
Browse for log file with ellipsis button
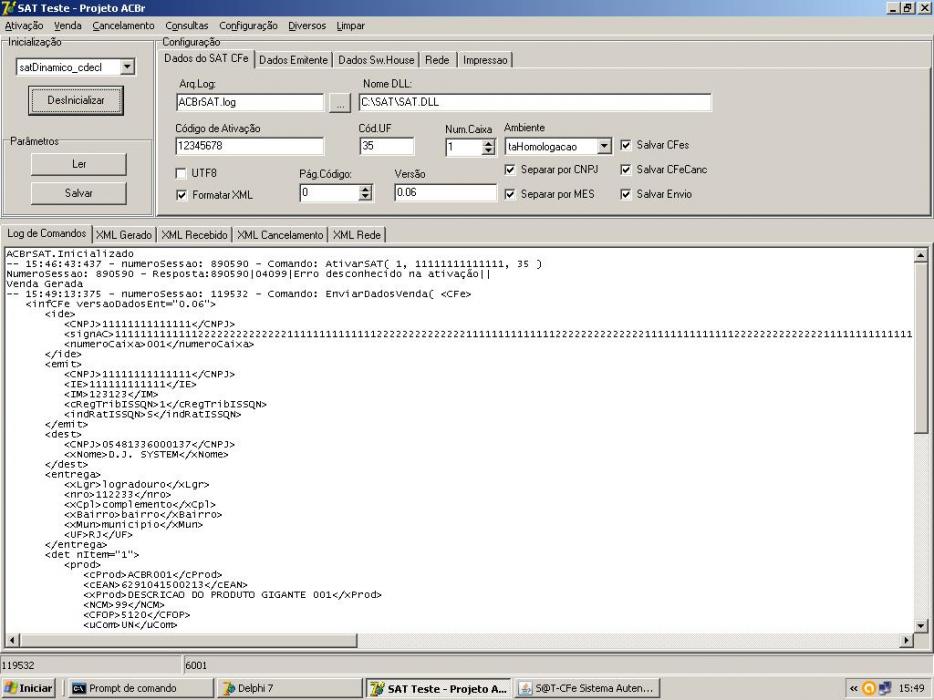pos(340,103)
